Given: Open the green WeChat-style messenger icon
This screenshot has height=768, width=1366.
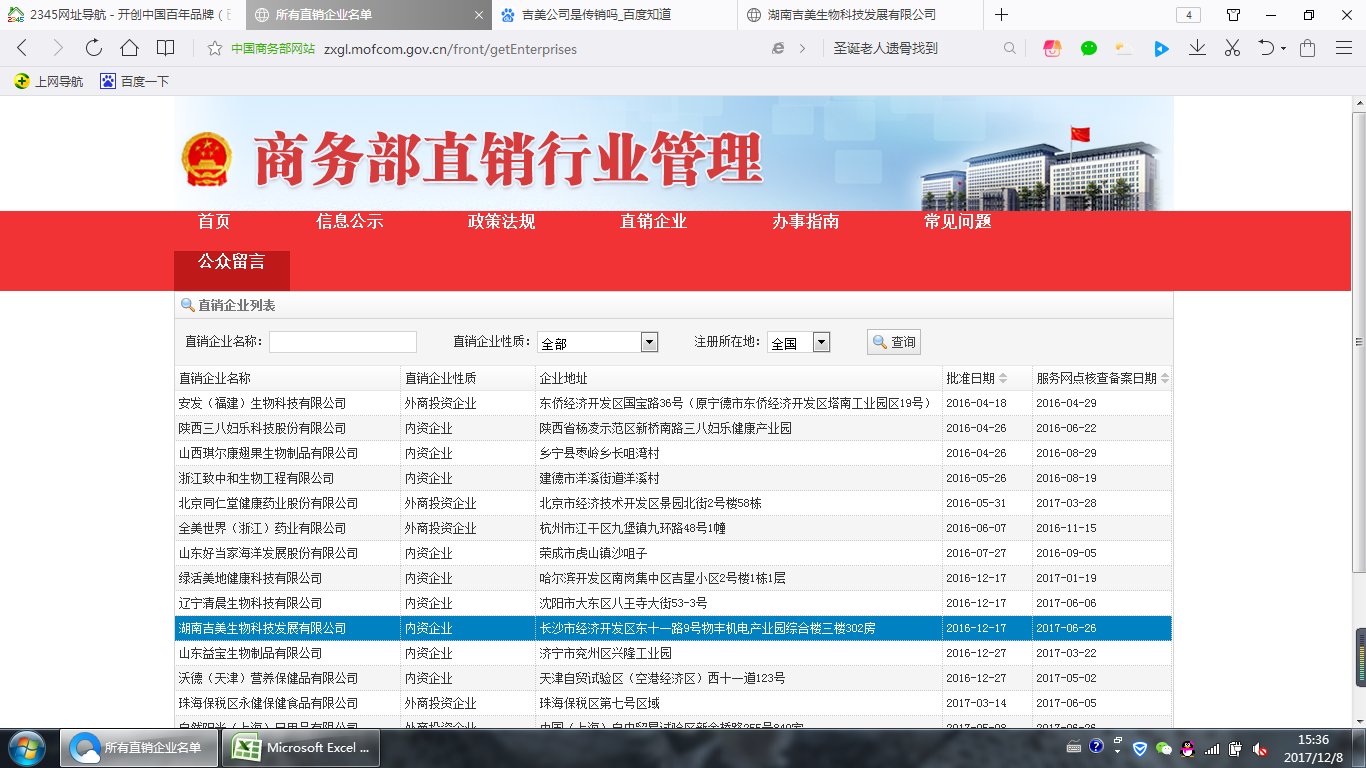Looking at the screenshot, I should coord(1088,48).
